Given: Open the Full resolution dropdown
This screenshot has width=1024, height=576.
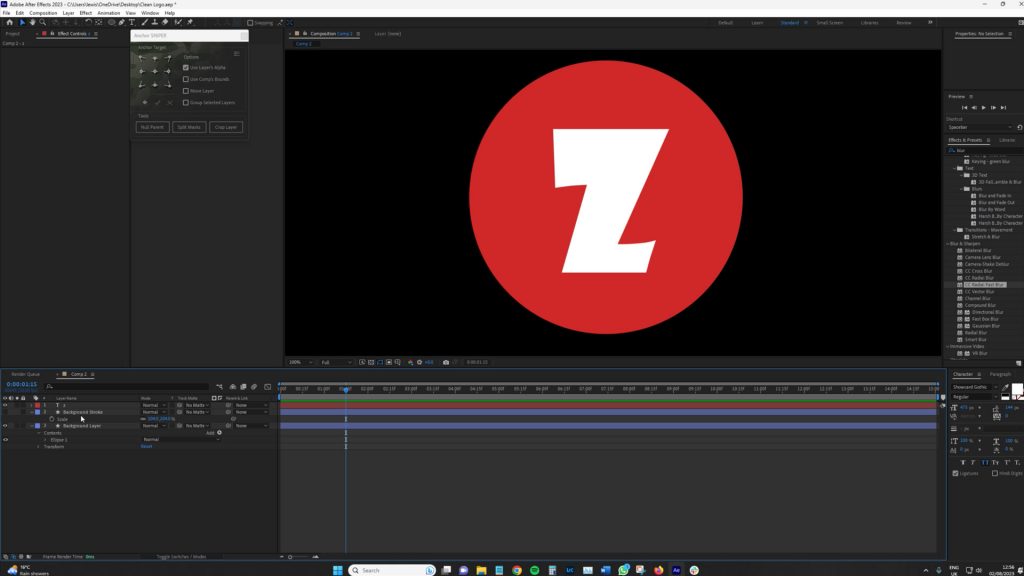Looking at the screenshot, I should [336, 362].
